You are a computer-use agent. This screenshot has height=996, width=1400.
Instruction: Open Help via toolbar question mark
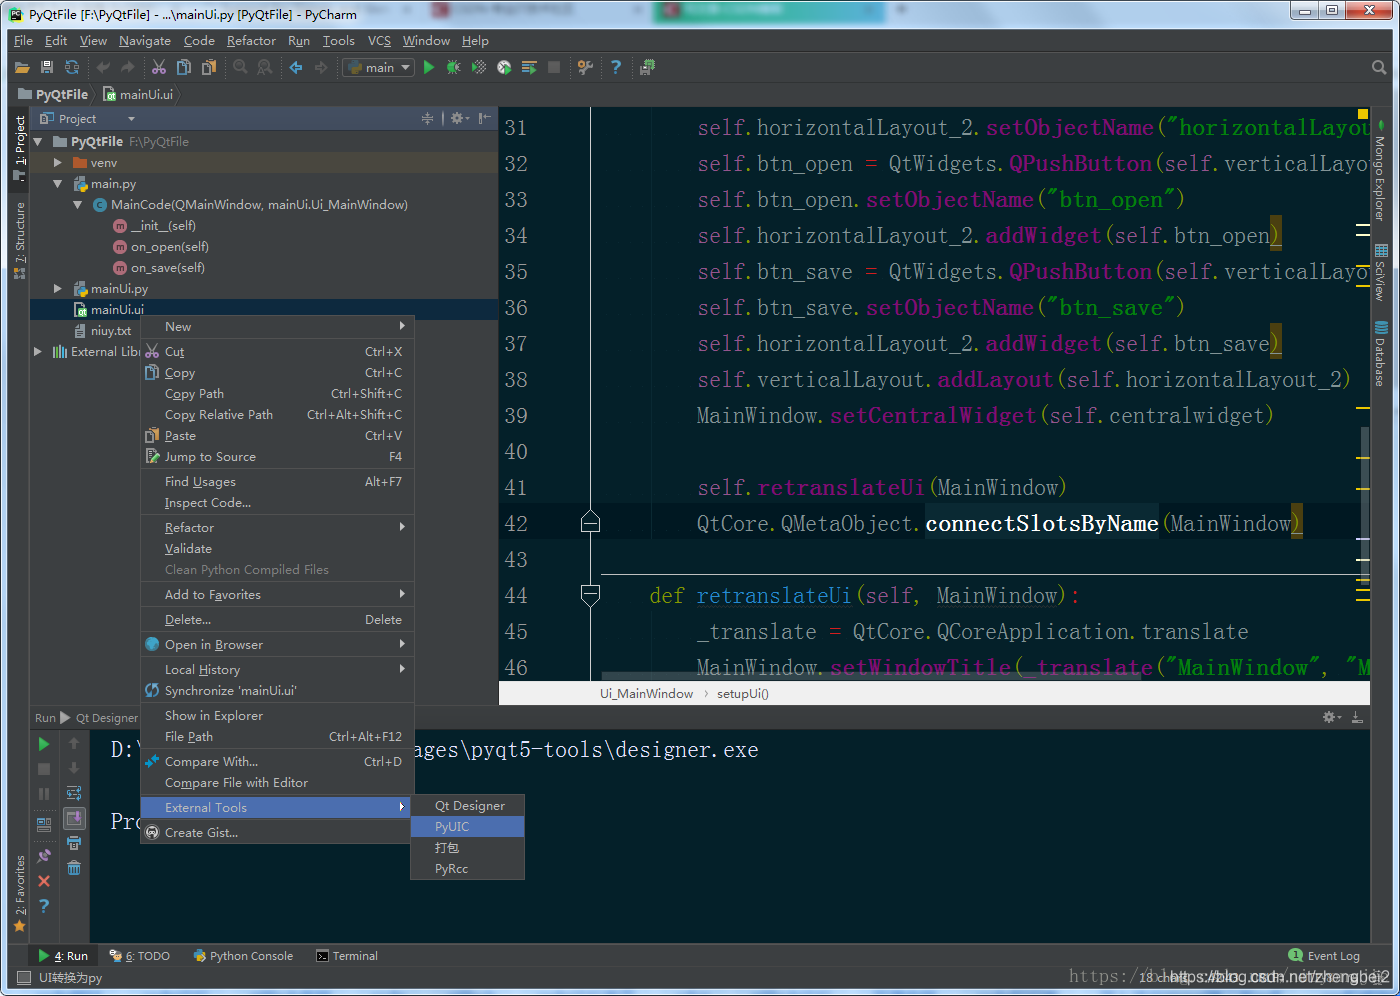616,67
